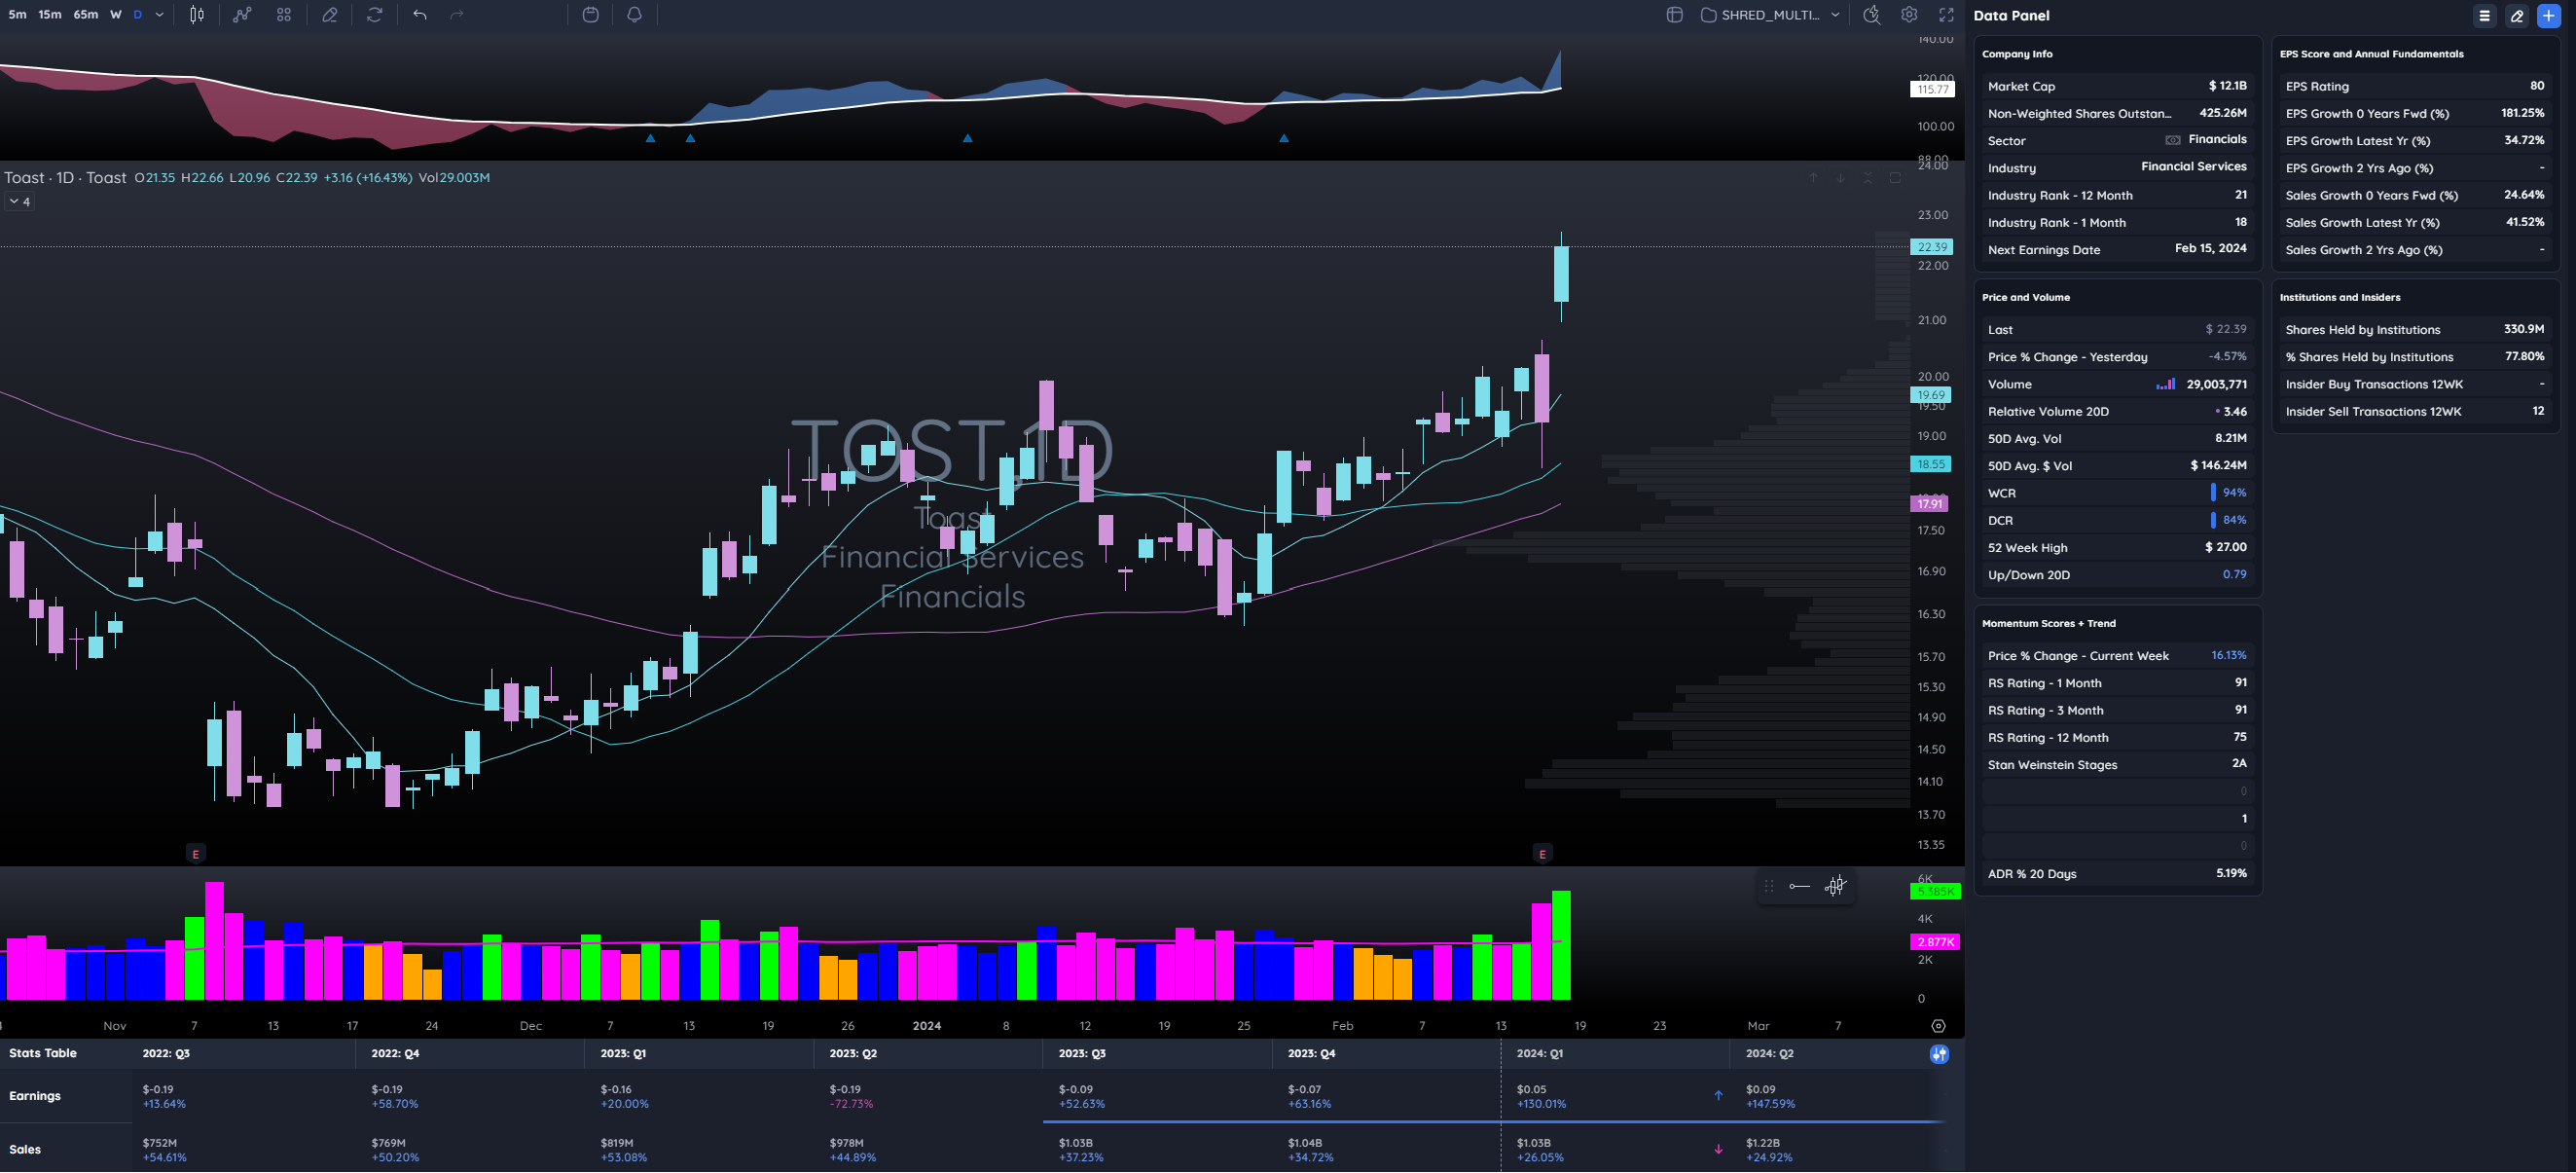2576x1173 pixels.
Task: Toggle the Stats Table swap arrows button
Action: coord(1939,1054)
